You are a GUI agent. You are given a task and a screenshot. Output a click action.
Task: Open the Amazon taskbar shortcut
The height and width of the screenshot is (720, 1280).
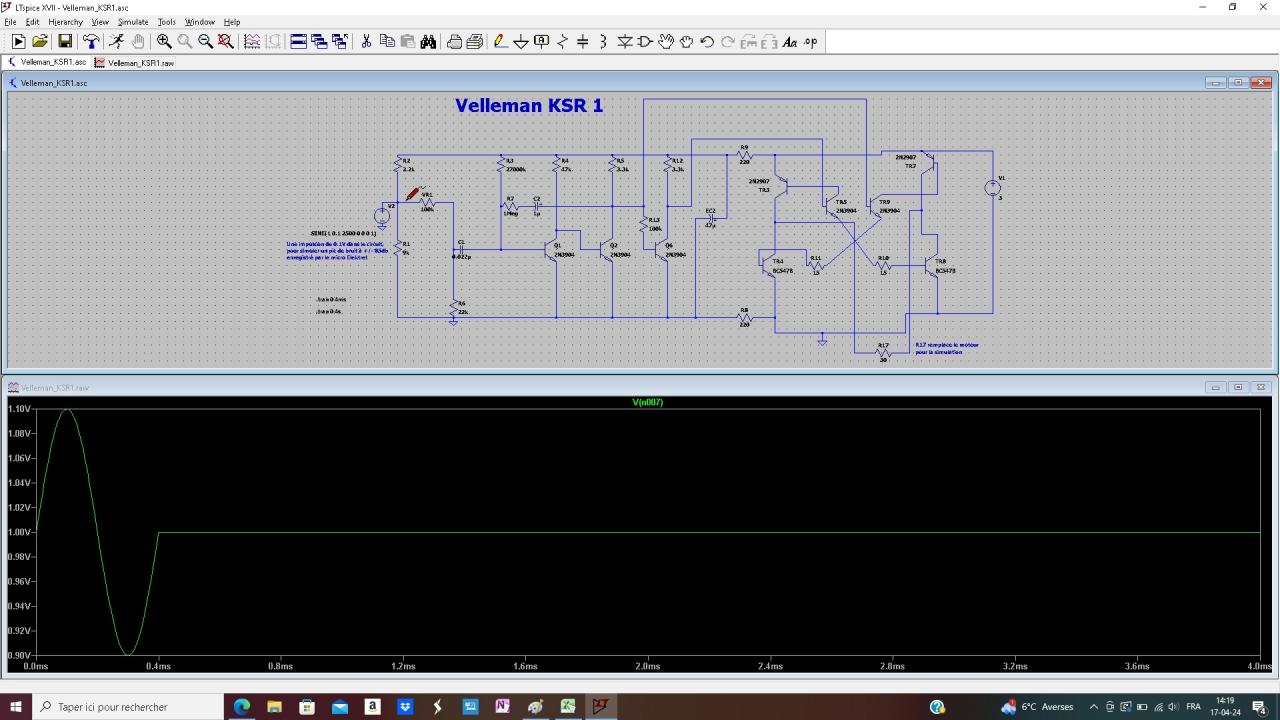click(x=372, y=707)
